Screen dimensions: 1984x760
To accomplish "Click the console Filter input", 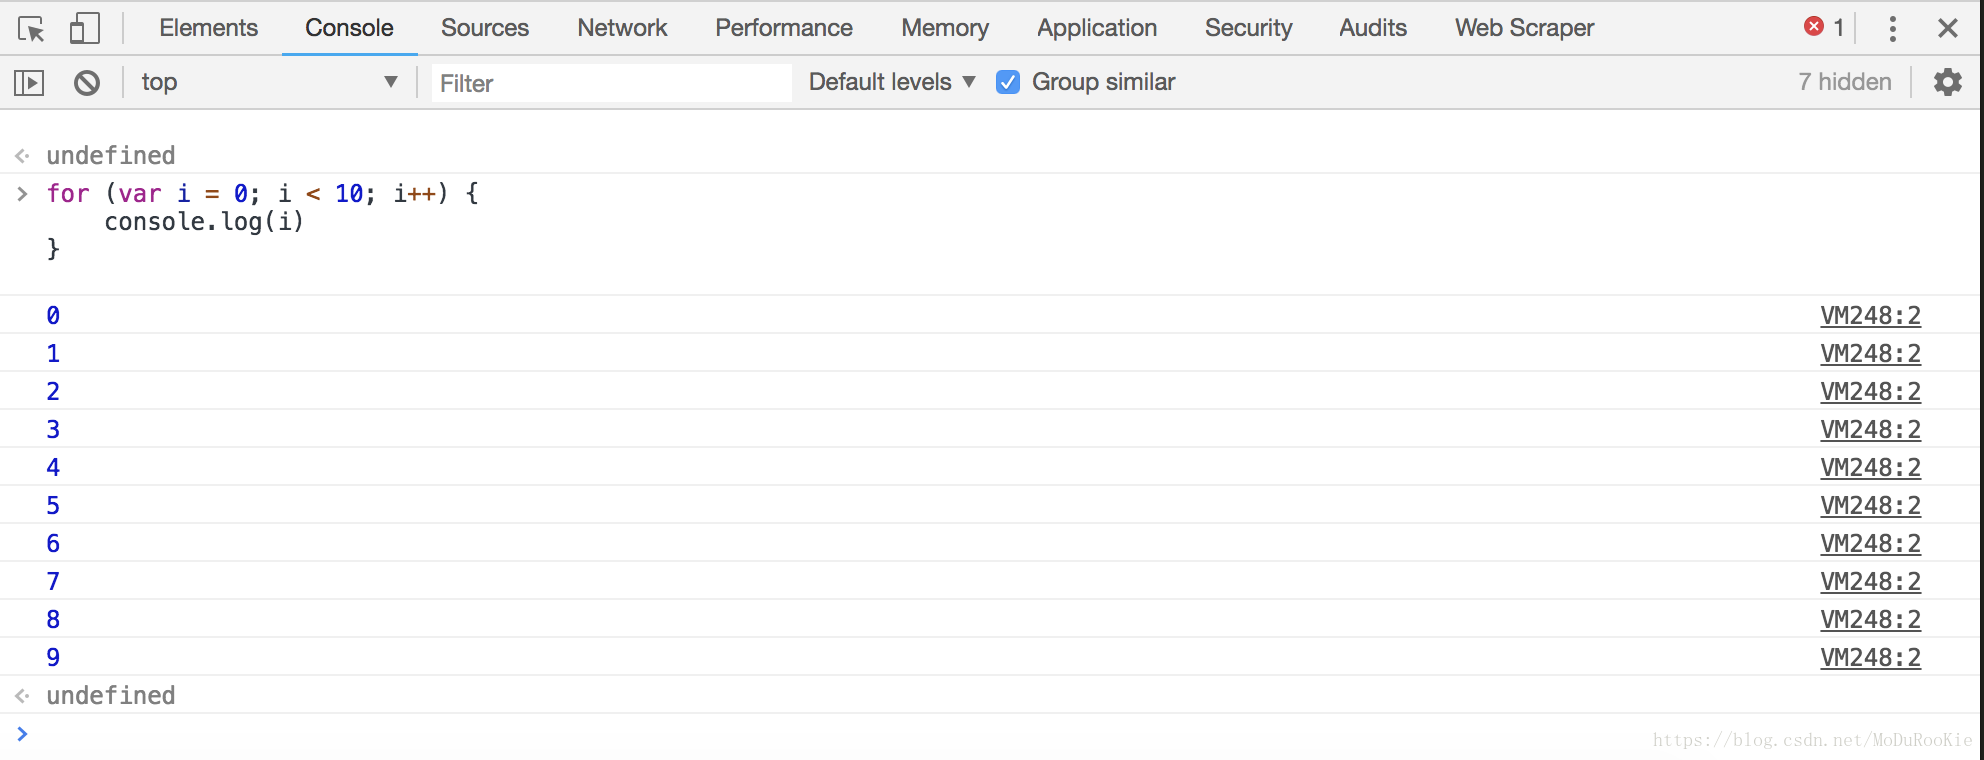I will click(611, 83).
